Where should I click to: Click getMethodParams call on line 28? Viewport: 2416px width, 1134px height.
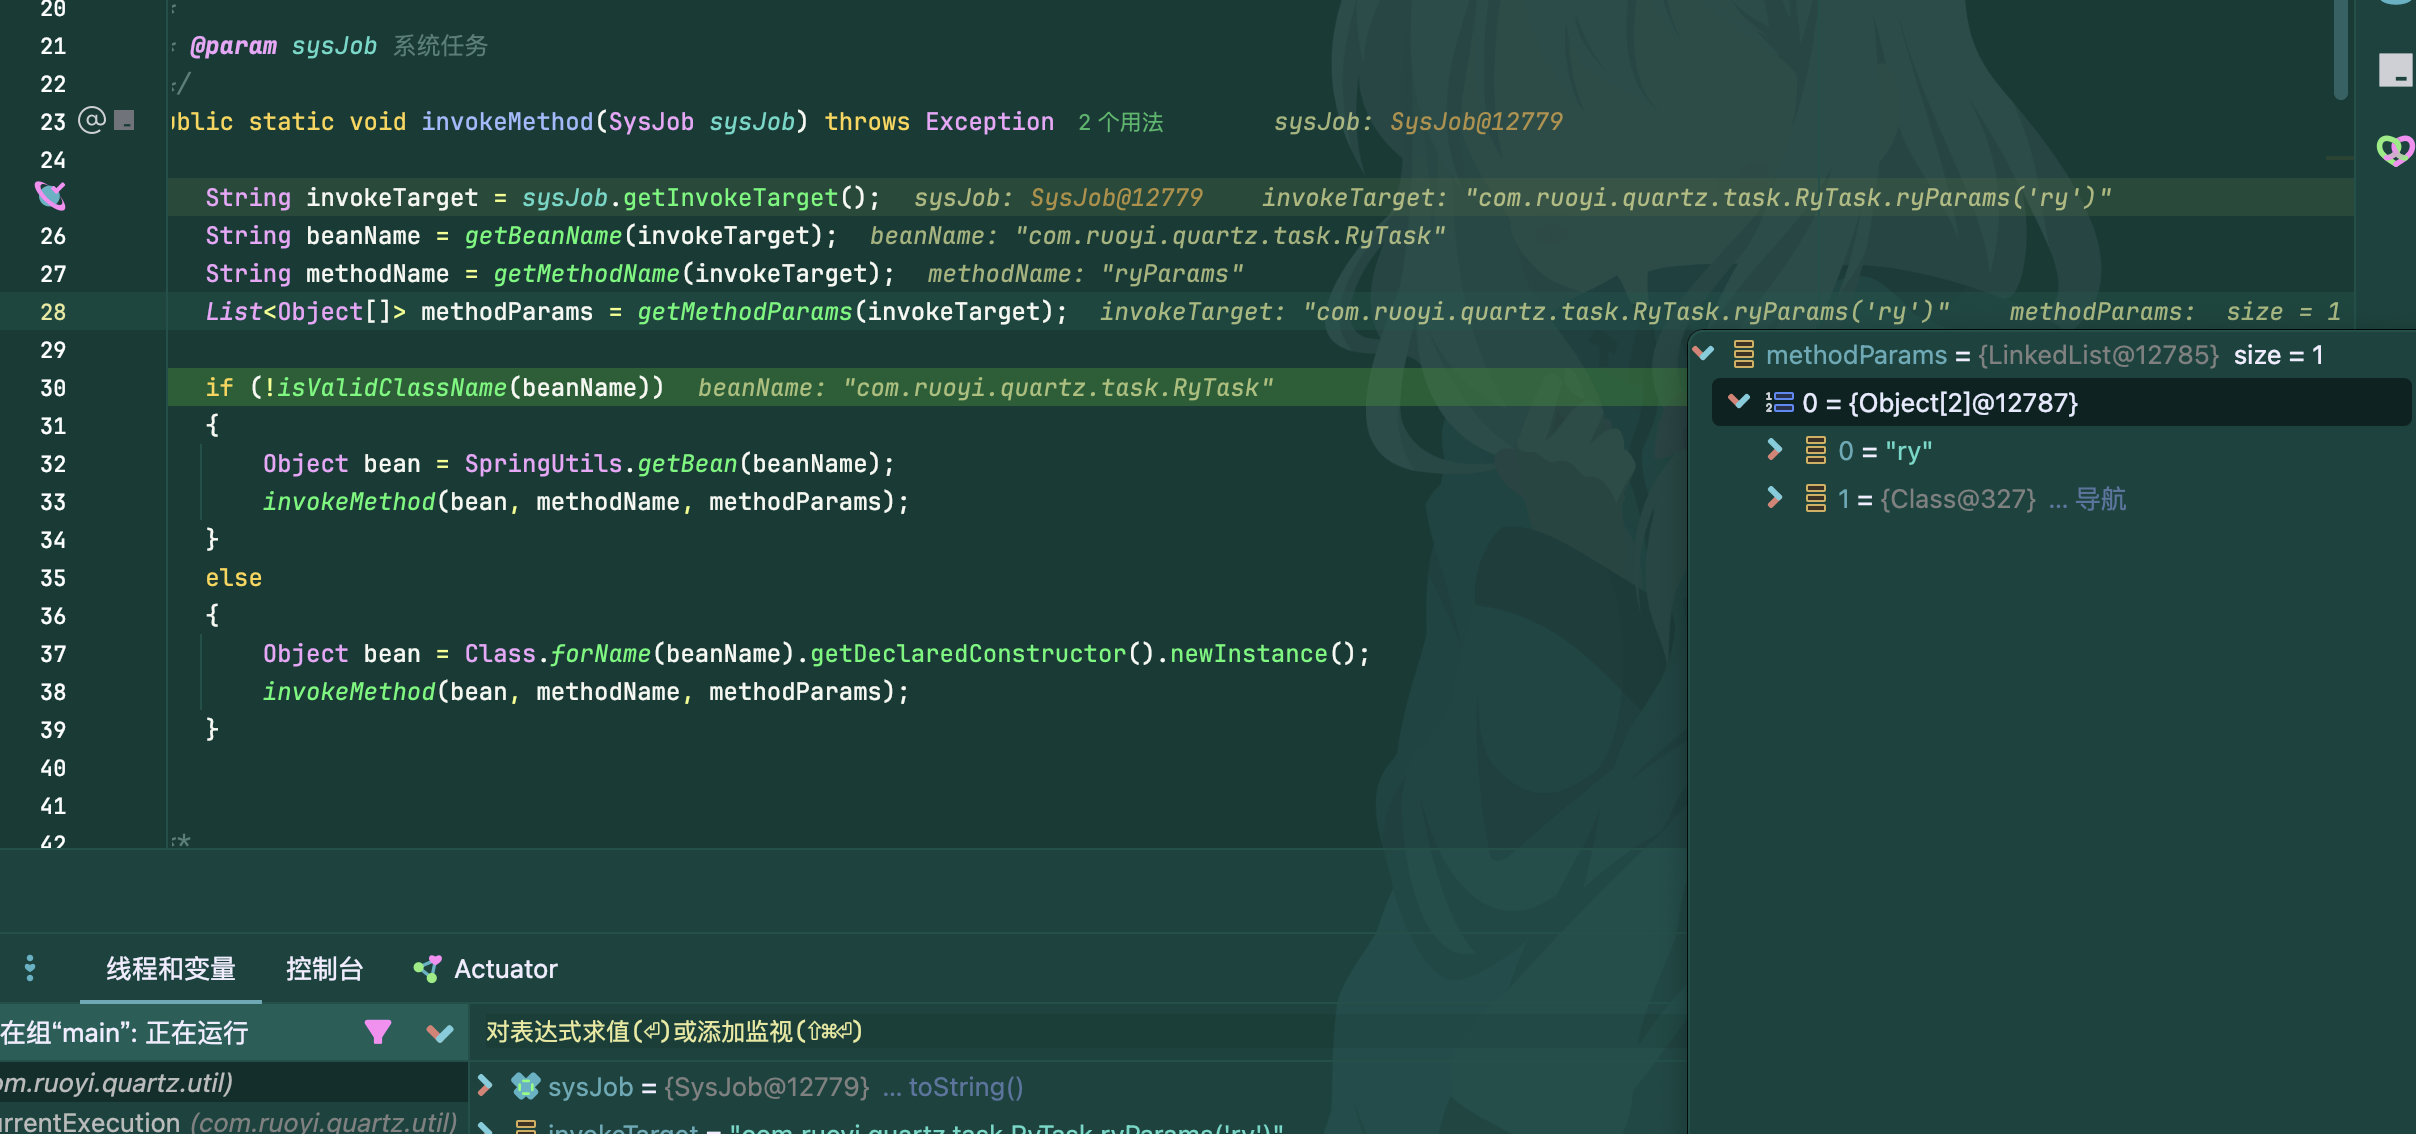tap(745, 312)
